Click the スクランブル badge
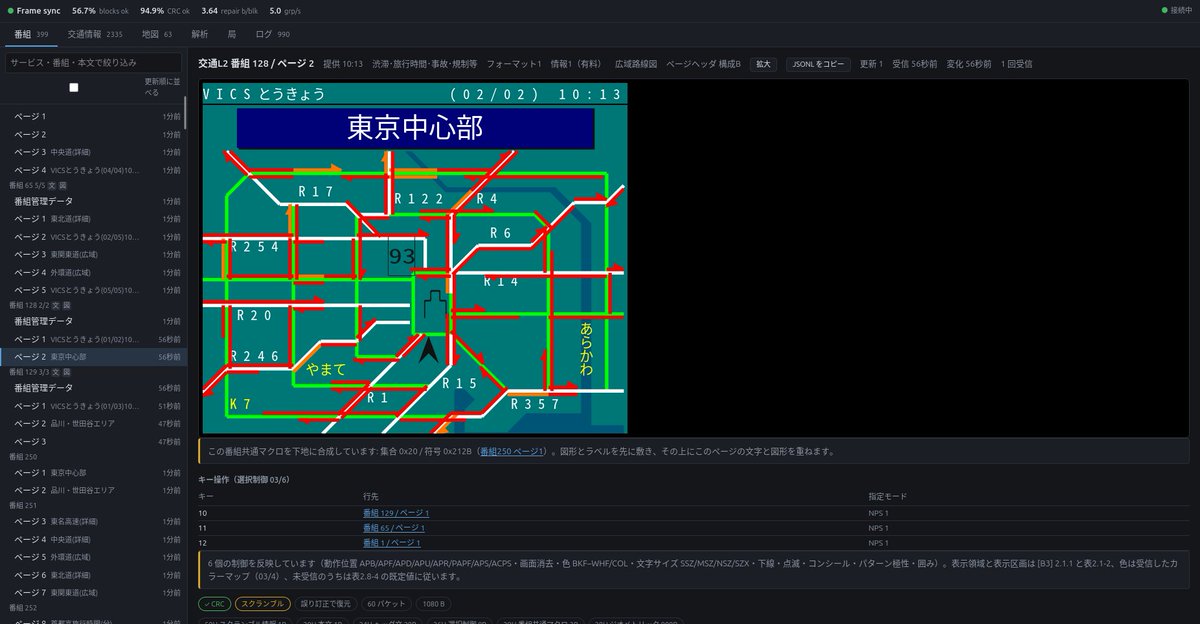Image resolution: width=1200 pixels, height=624 pixels. (263, 603)
